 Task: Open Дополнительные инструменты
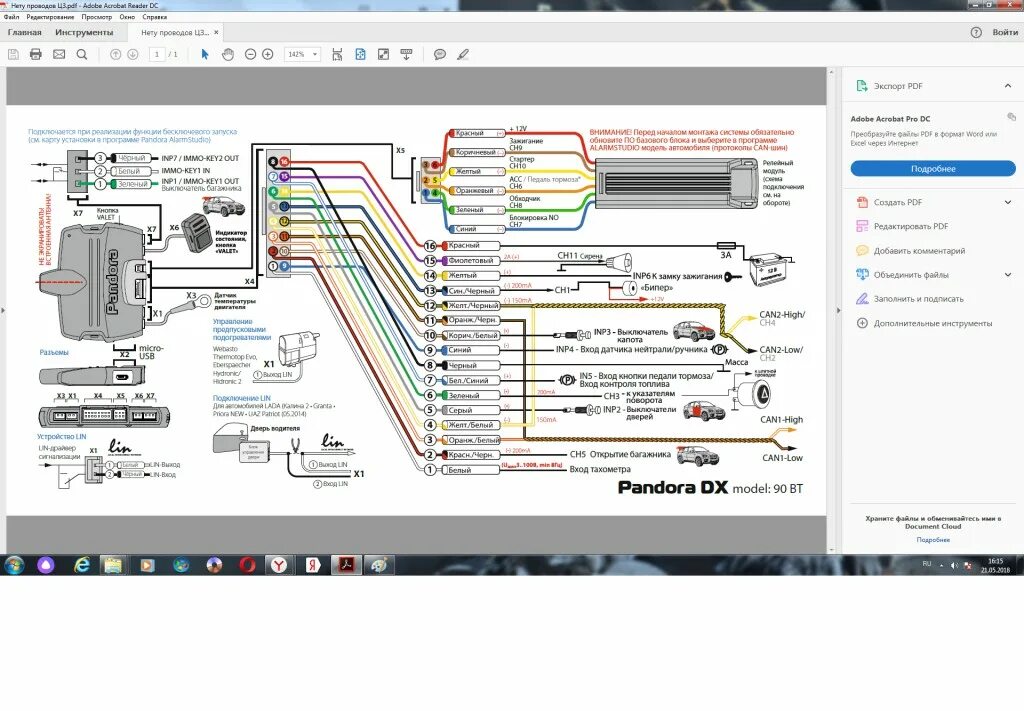(933, 323)
